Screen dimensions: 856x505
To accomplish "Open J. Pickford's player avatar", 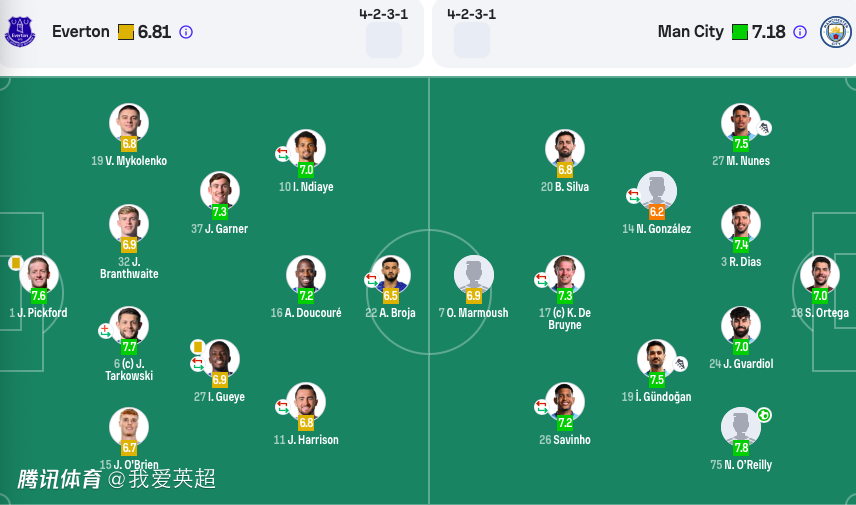I will click(39, 274).
